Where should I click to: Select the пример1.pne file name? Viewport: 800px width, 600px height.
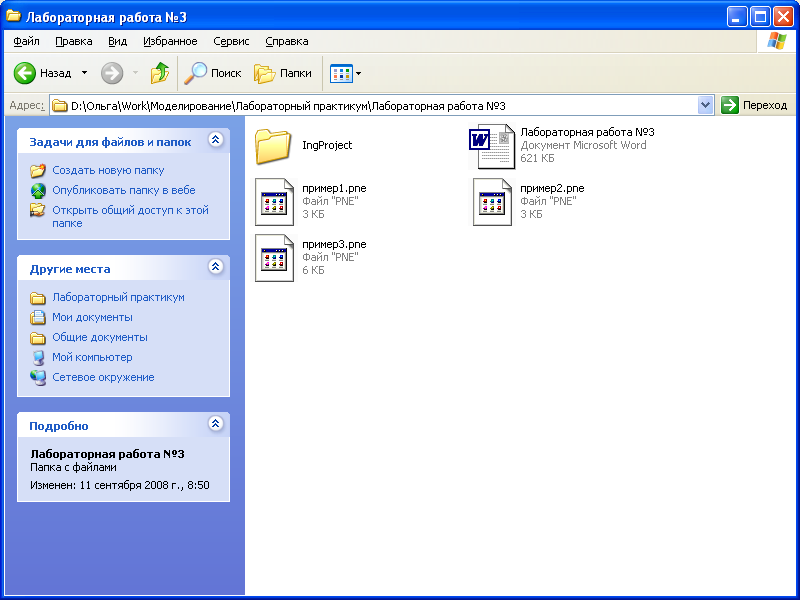coord(334,188)
